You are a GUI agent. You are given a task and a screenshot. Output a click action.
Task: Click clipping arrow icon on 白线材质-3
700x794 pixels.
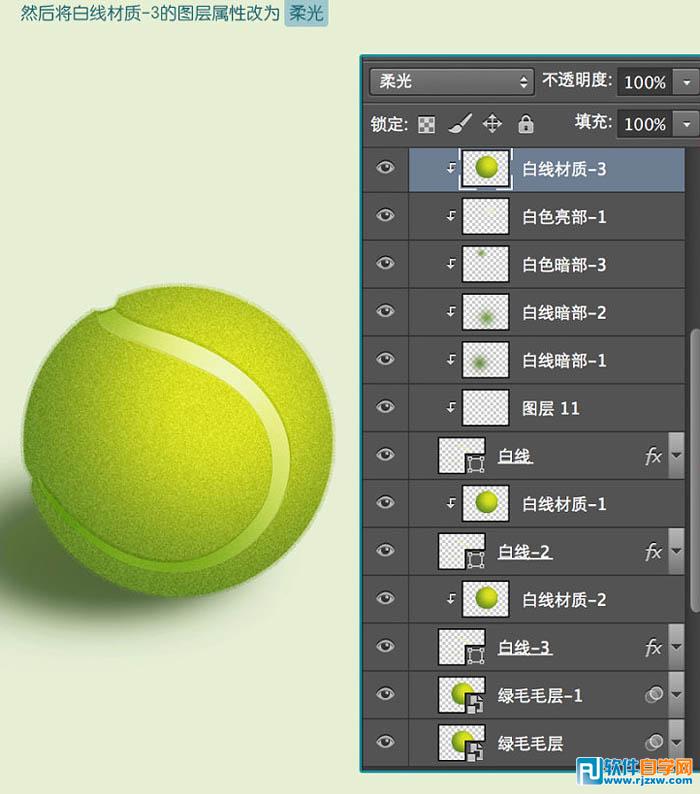(x=451, y=168)
